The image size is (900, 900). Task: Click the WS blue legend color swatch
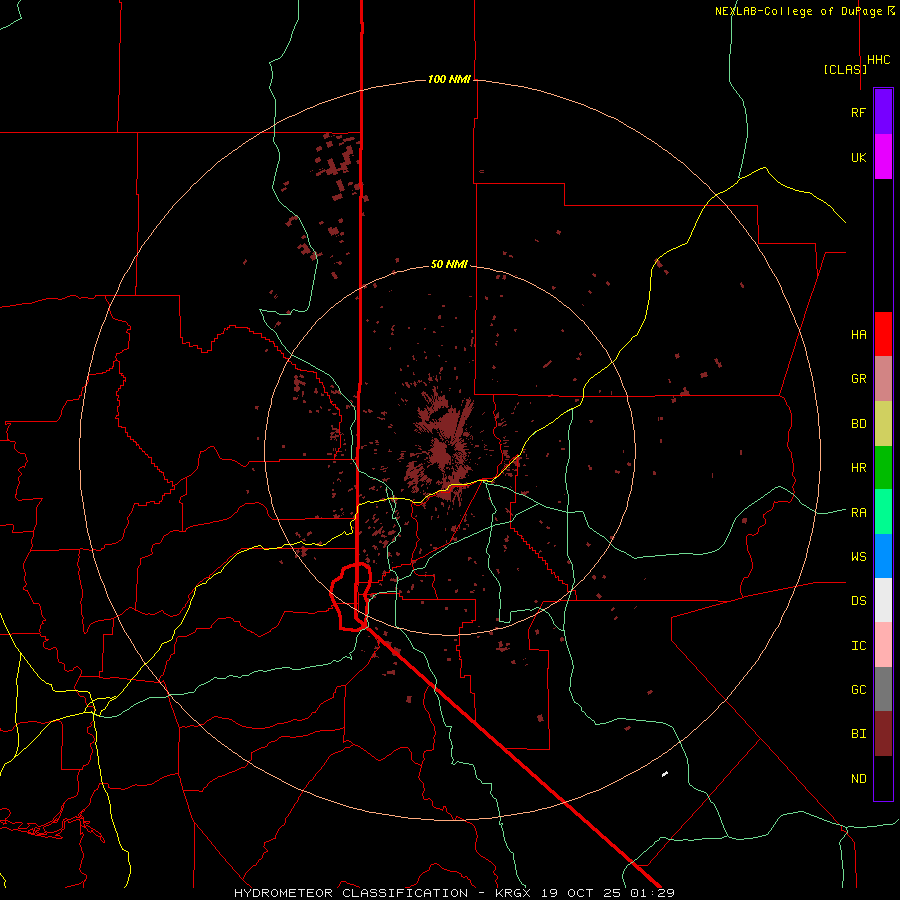coord(883,556)
